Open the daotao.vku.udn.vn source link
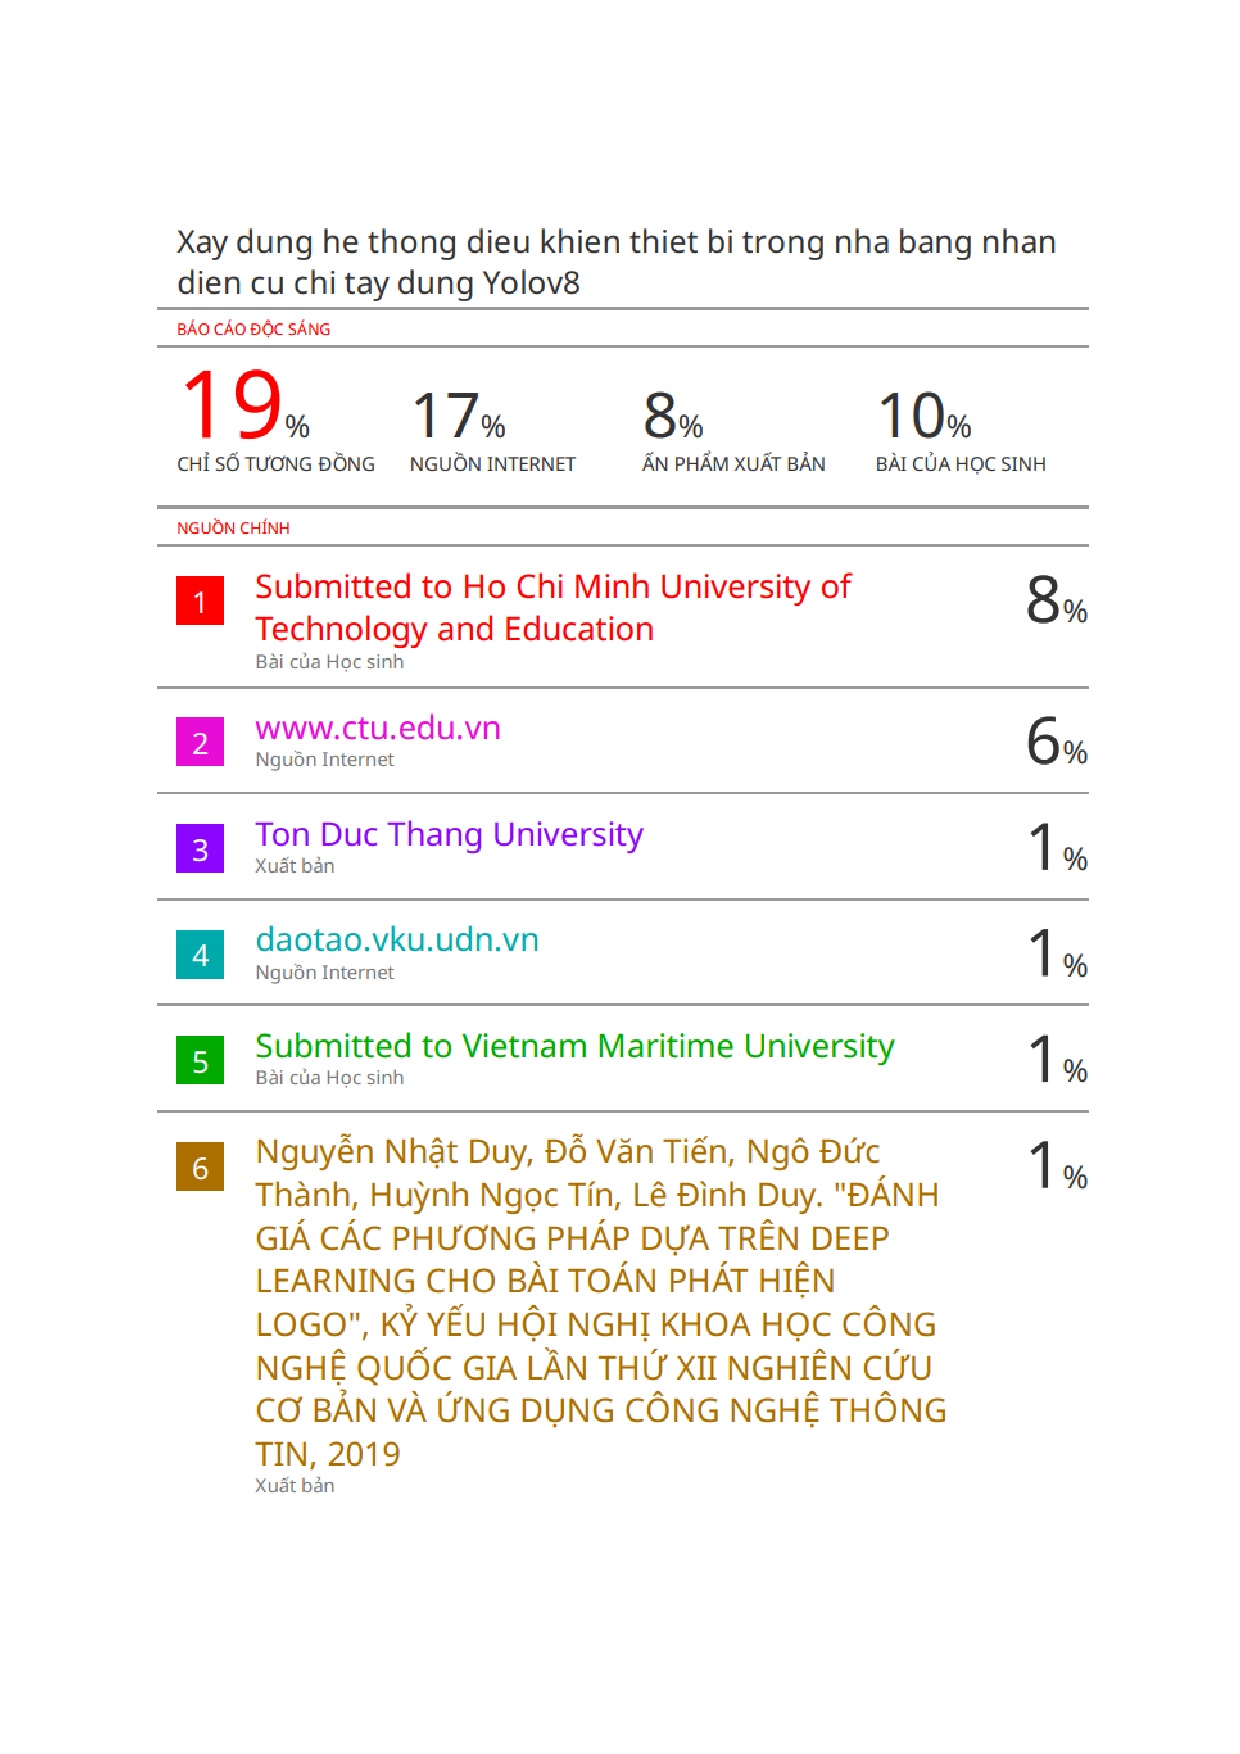This screenshot has width=1240, height=1754. (397, 940)
